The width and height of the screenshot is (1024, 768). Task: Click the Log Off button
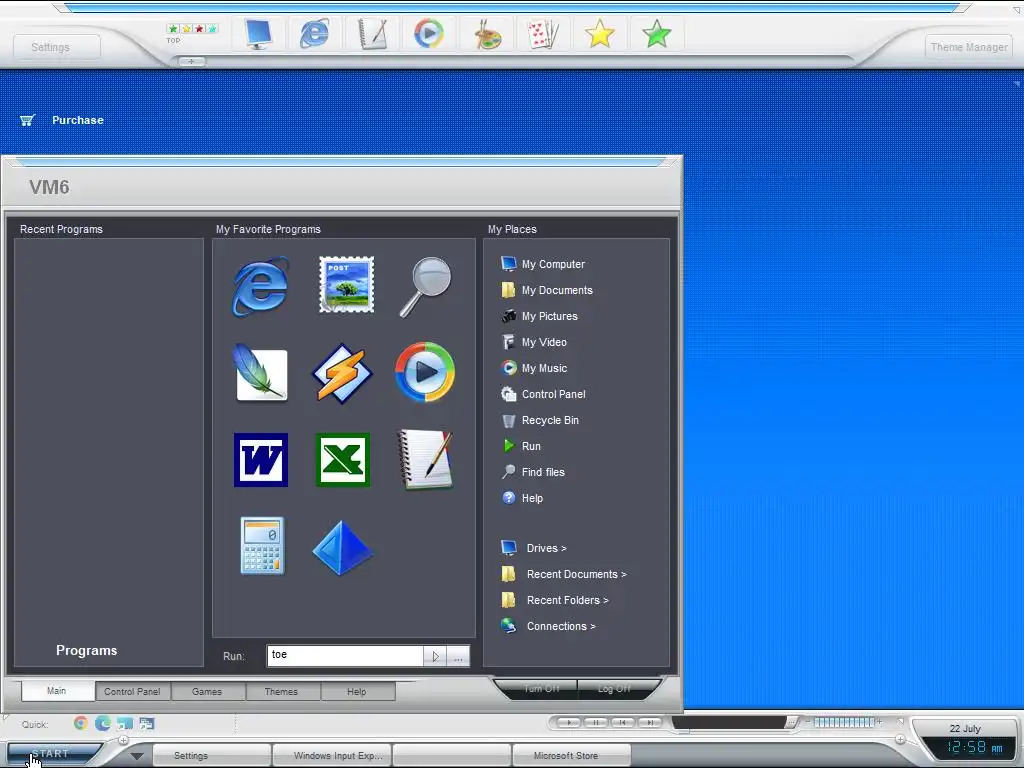pyautogui.click(x=614, y=688)
